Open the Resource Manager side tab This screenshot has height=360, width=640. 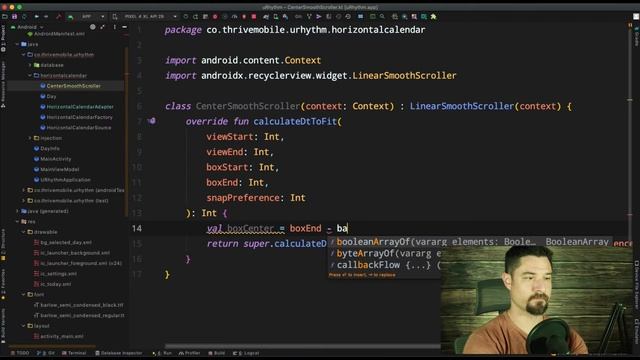tap(3, 84)
